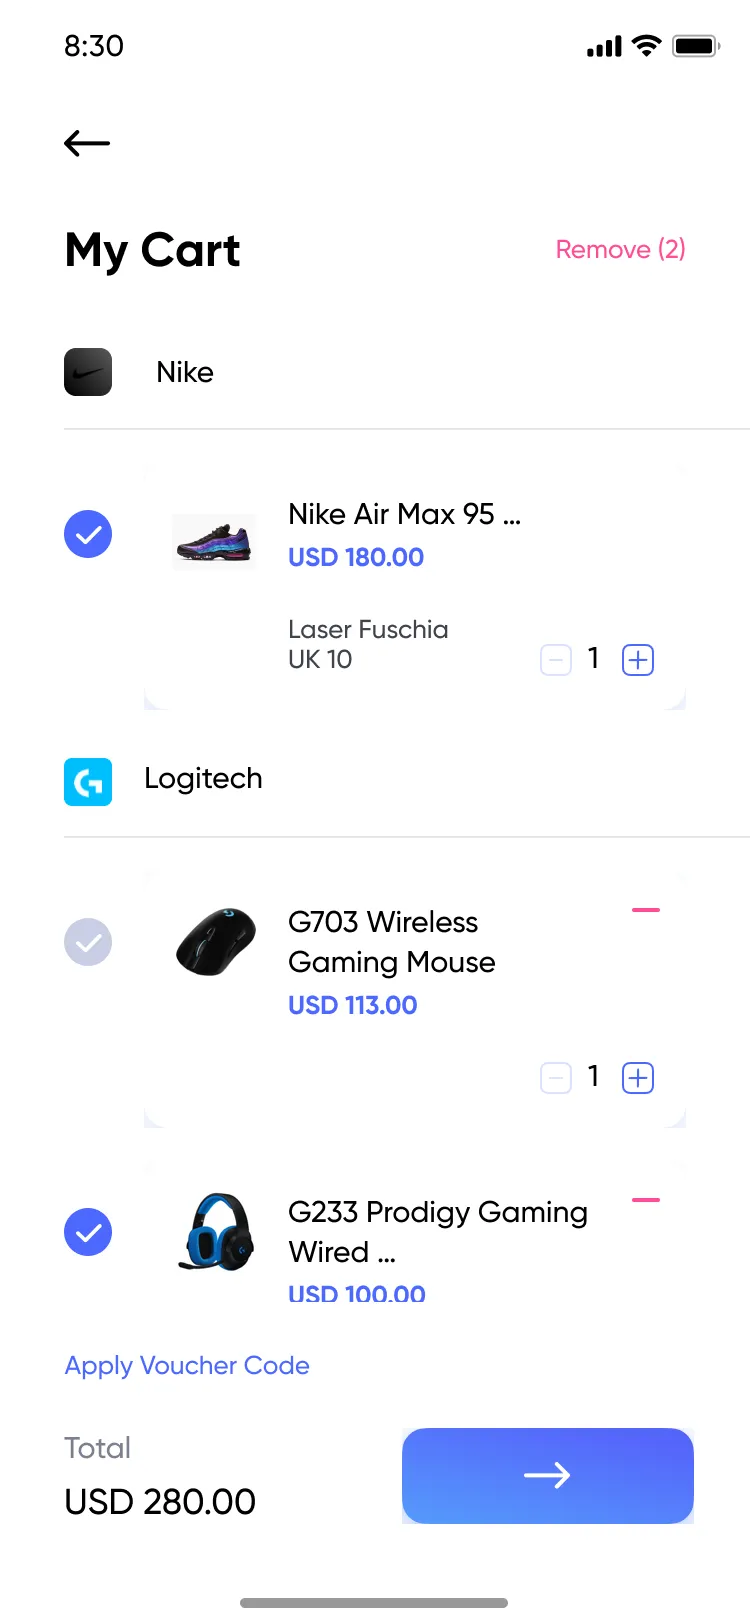Deselect the G233 Prodigy Gaming headset checkbox
750x1624 pixels.
[x=88, y=1232]
